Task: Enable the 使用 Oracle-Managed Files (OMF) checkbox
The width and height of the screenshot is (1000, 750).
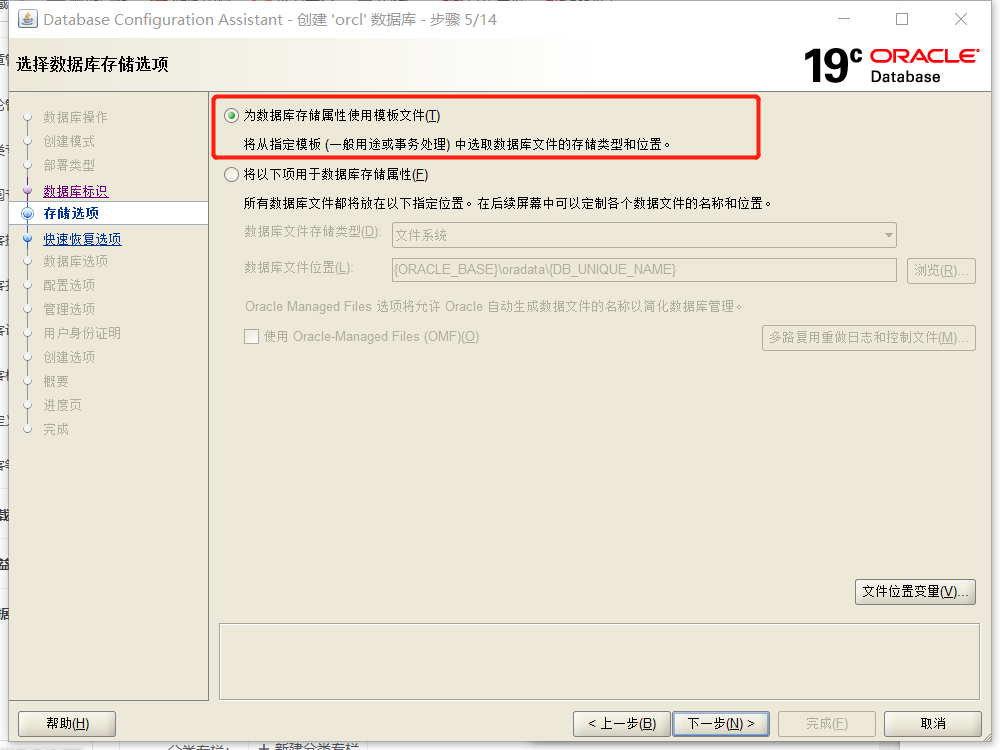Action: click(251, 337)
